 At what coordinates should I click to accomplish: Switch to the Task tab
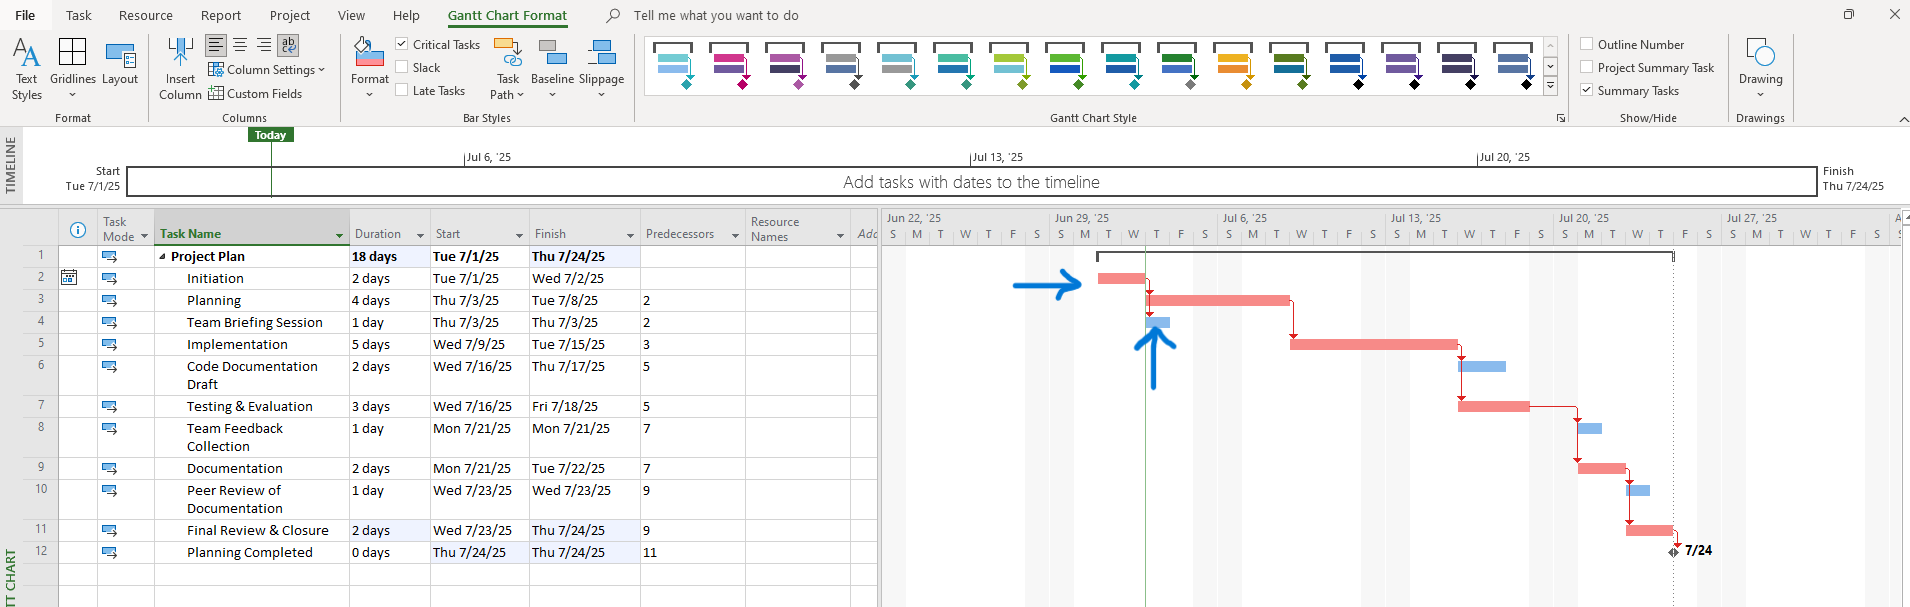click(78, 15)
